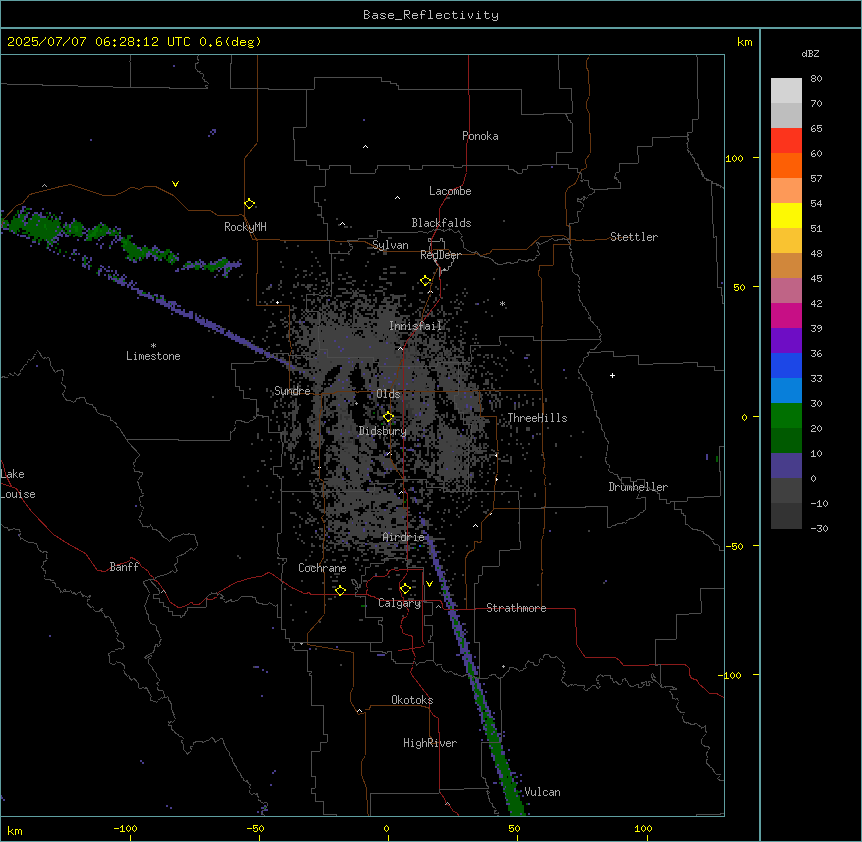Image resolution: width=862 pixels, height=842 pixels.
Task: Select the Okotoks label
Action: (412, 700)
